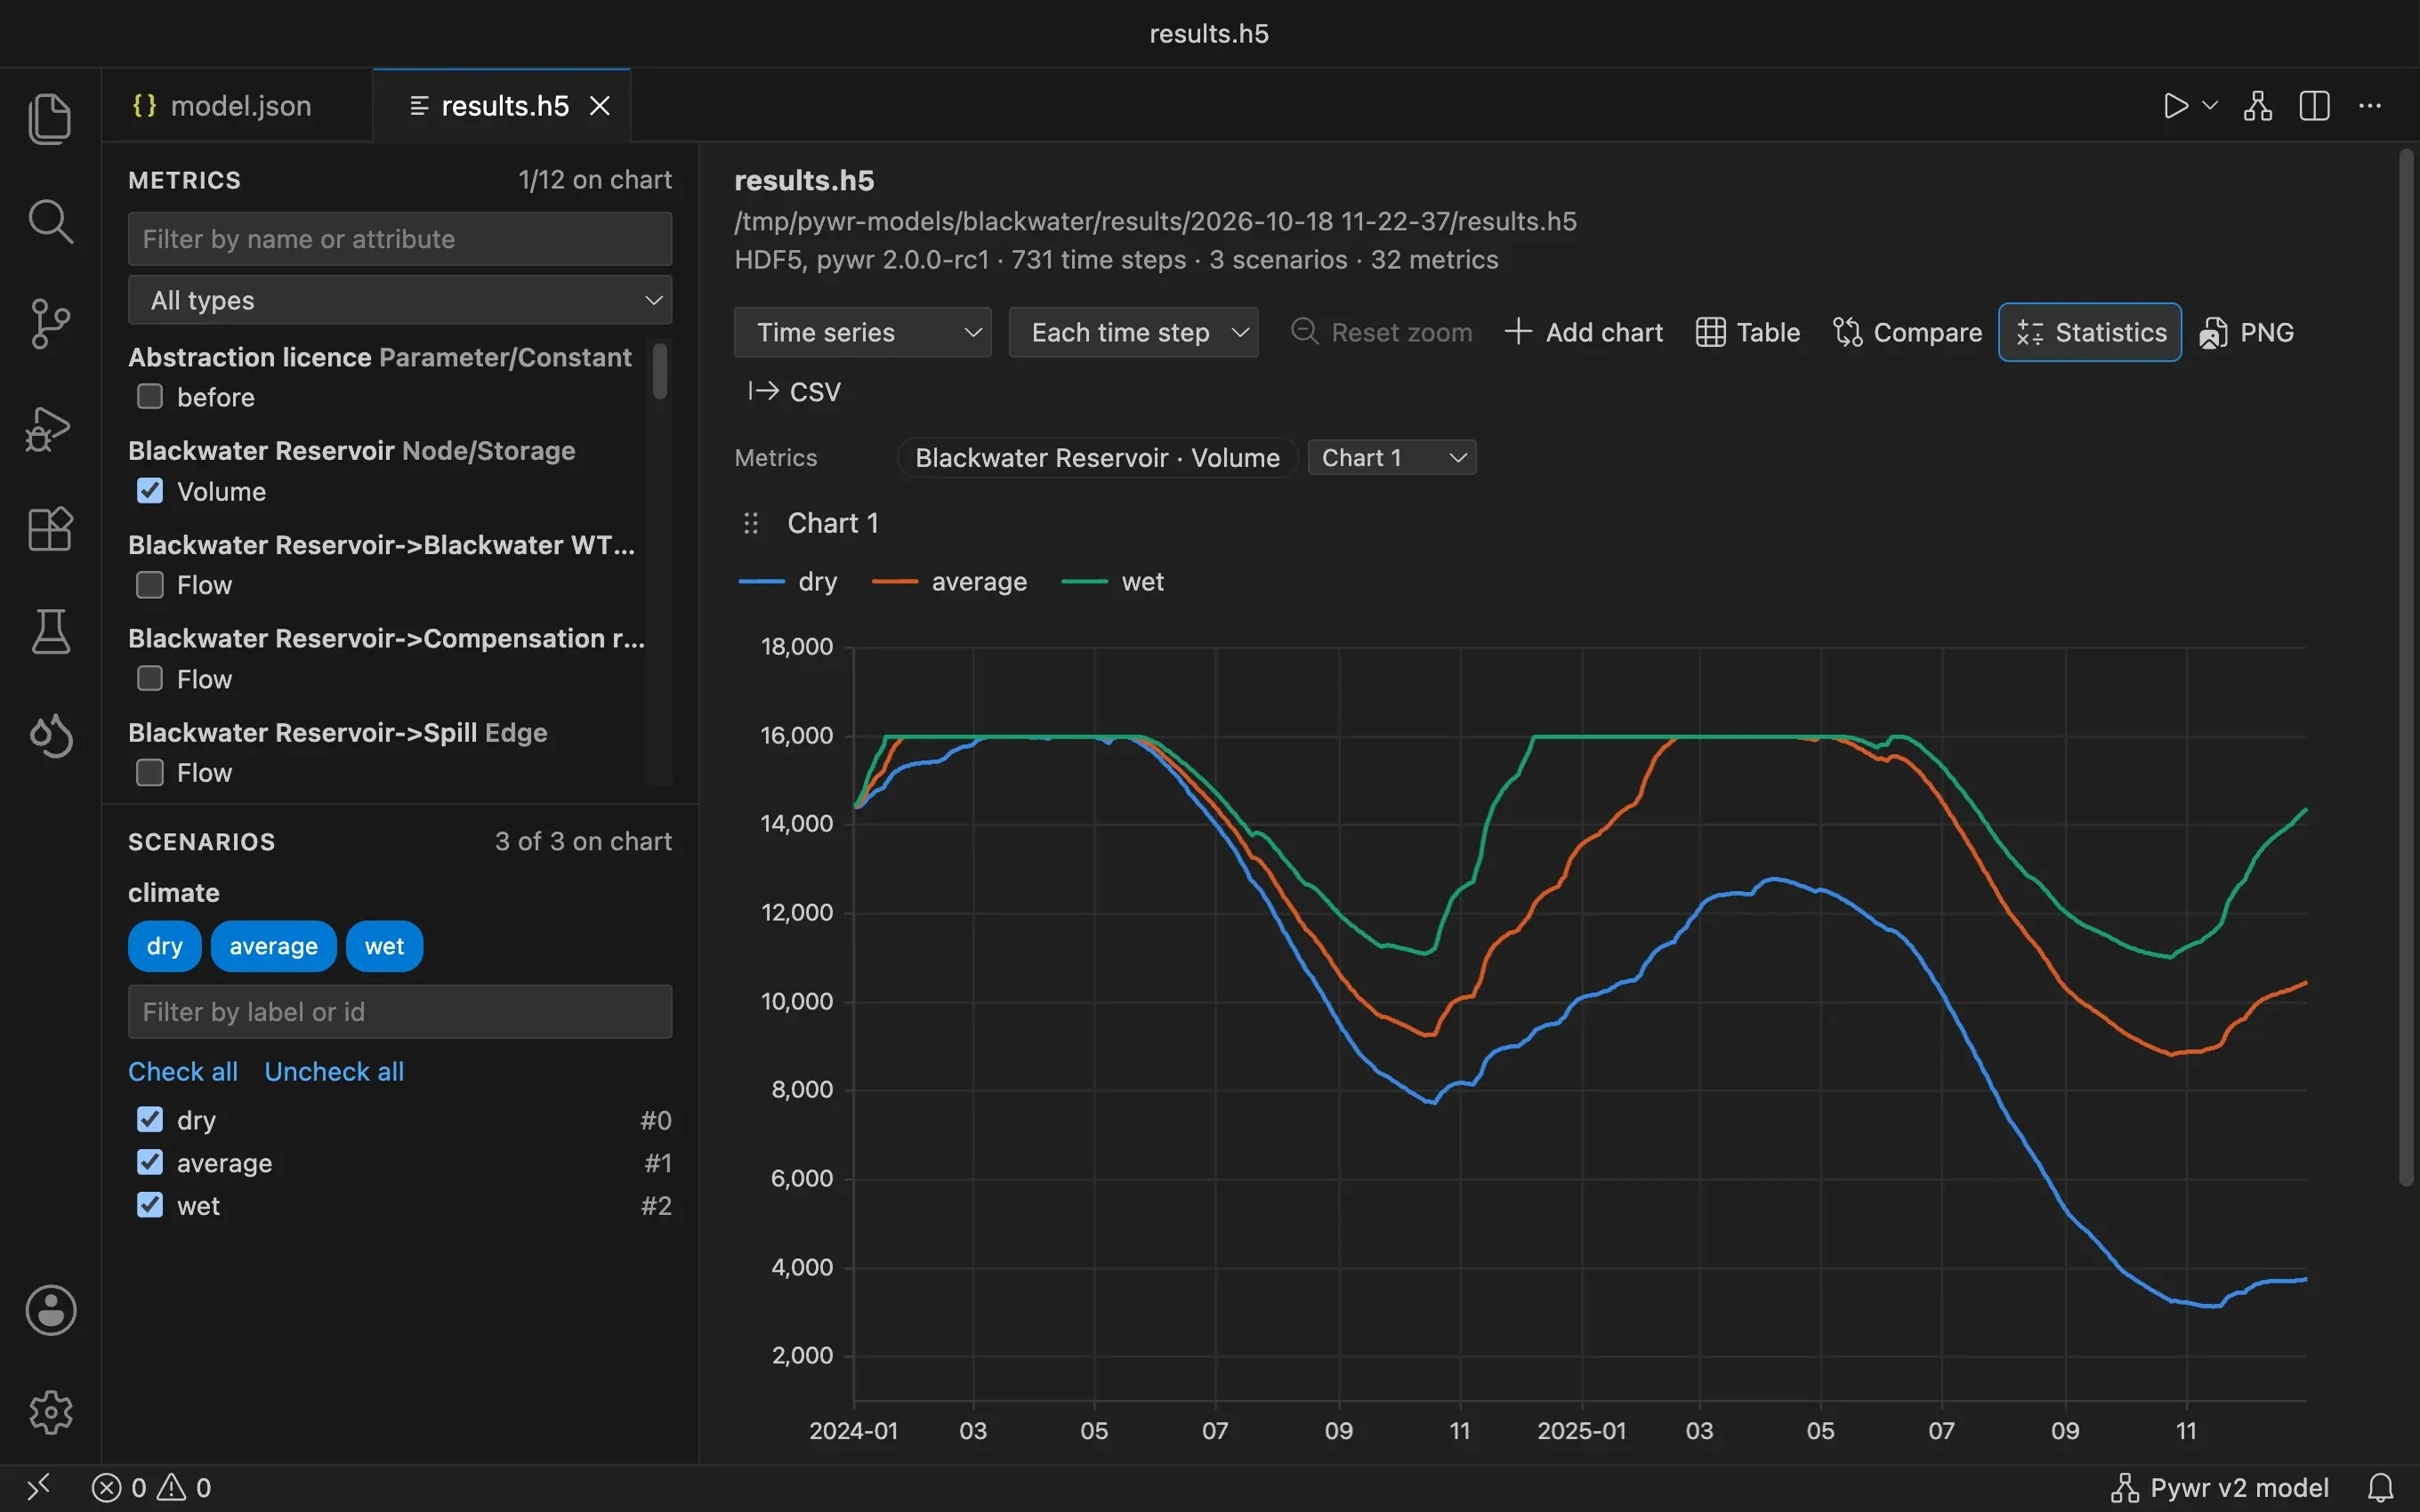Export chart as PNG
The height and width of the screenshot is (1512, 2420).
(2246, 332)
